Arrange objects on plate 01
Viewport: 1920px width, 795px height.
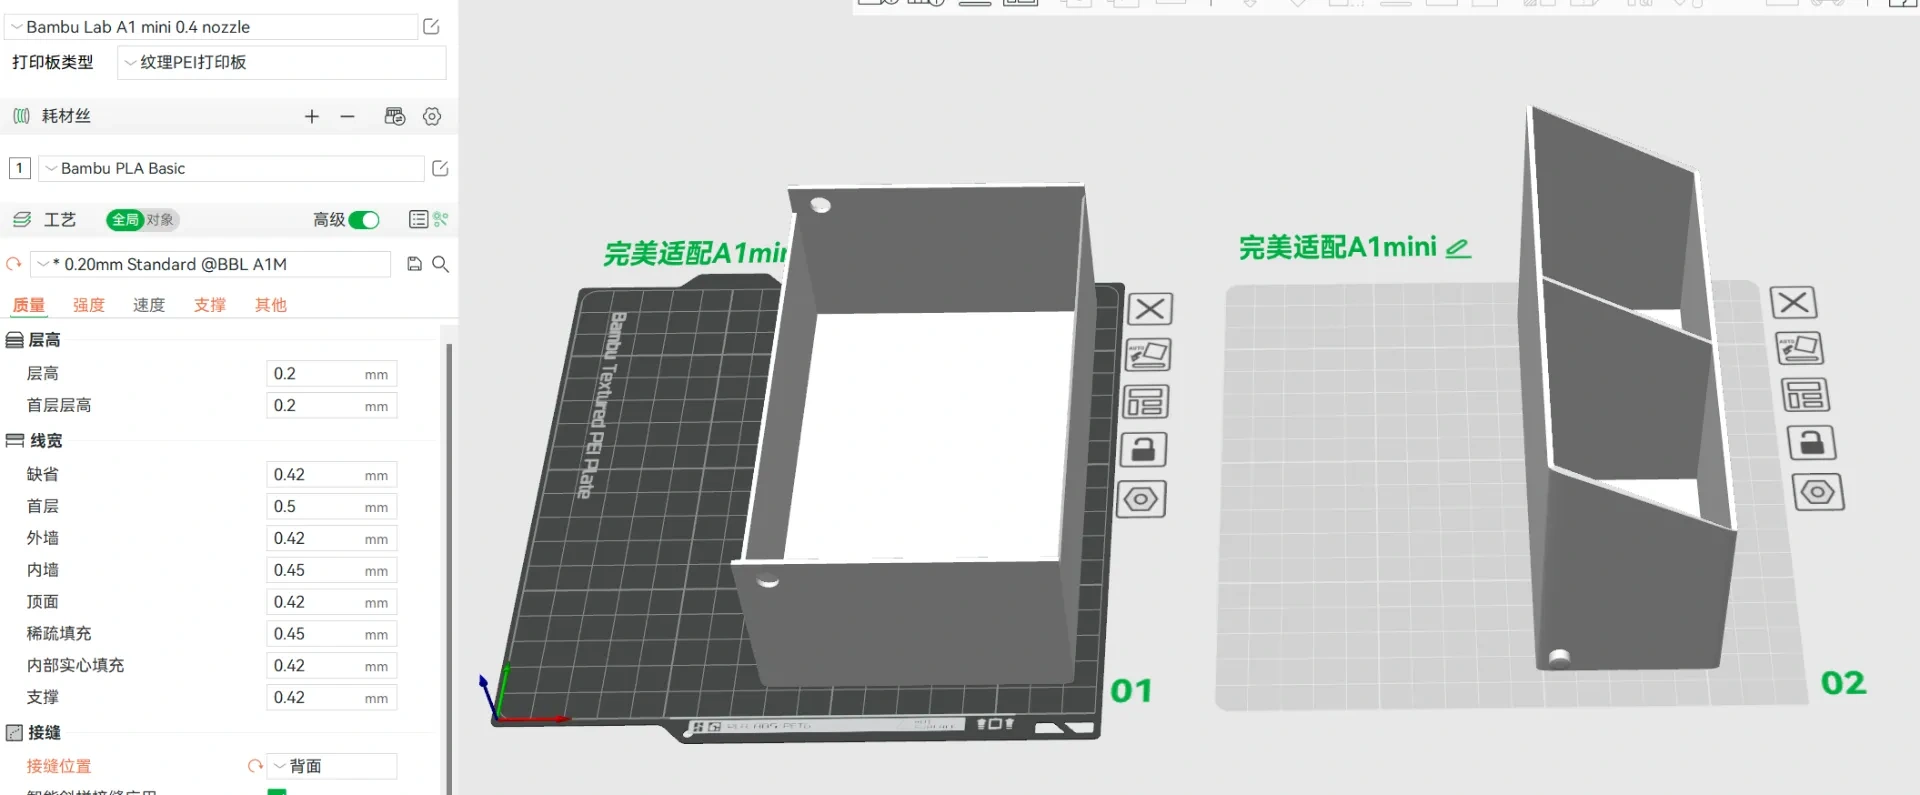[1146, 402]
